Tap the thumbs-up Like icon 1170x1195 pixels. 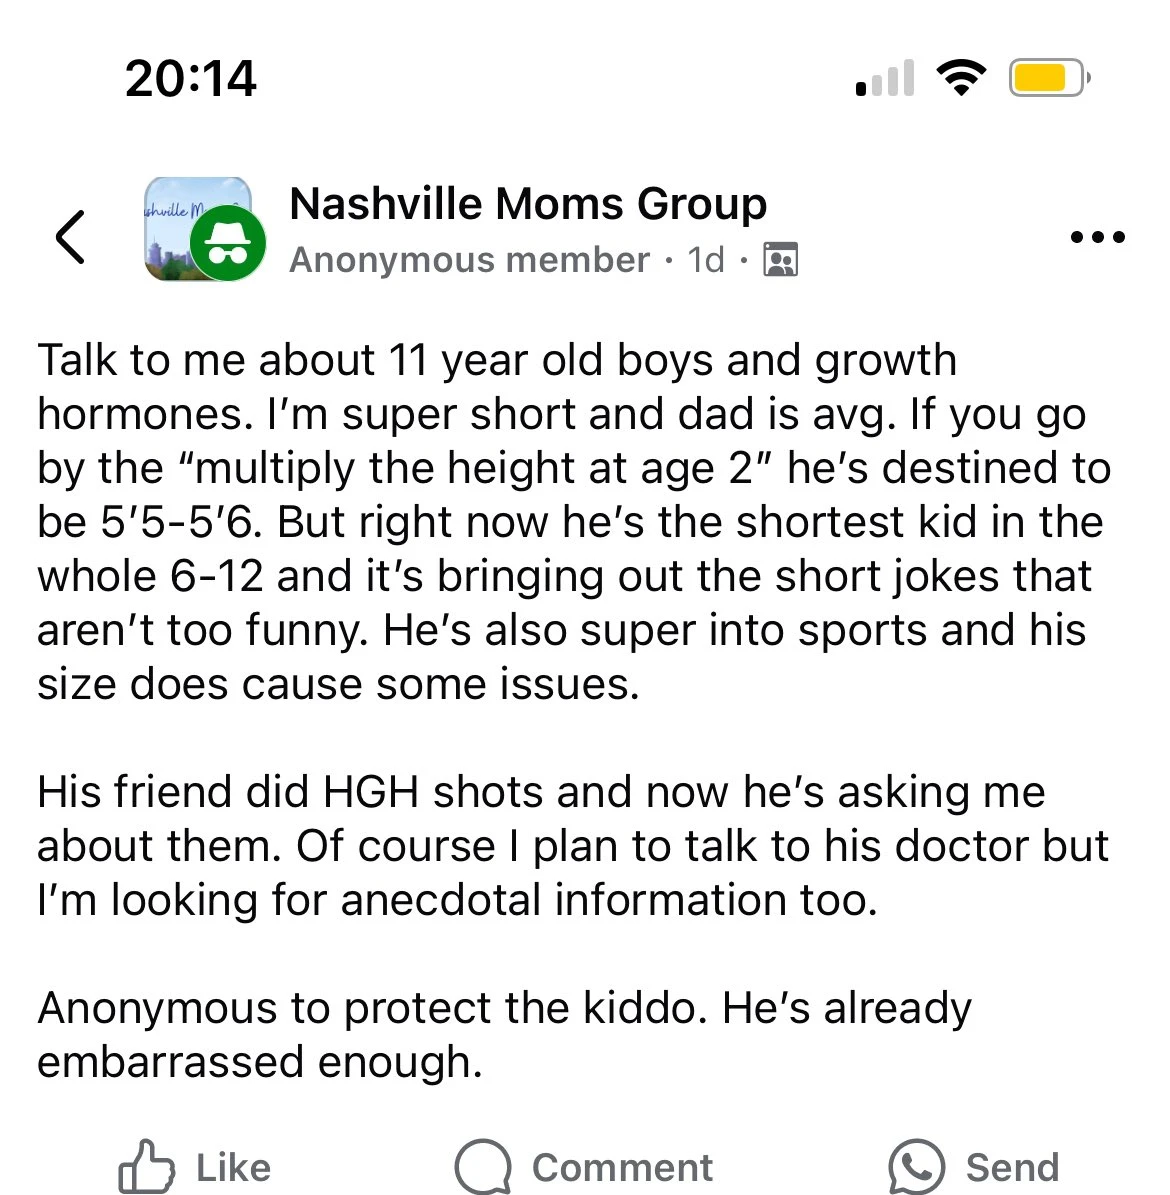point(146,1166)
